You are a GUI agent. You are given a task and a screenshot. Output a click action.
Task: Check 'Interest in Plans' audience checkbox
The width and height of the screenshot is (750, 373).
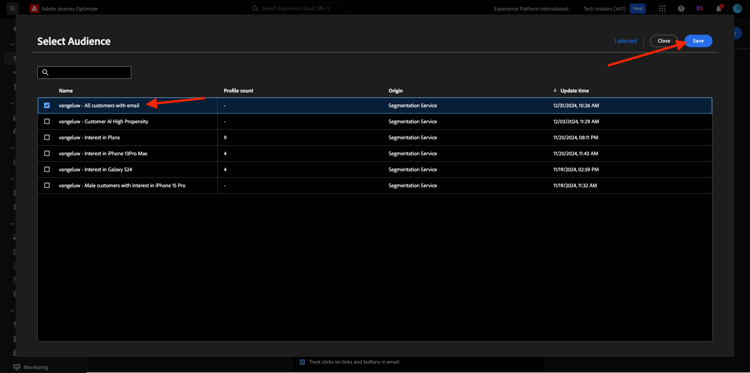click(47, 137)
